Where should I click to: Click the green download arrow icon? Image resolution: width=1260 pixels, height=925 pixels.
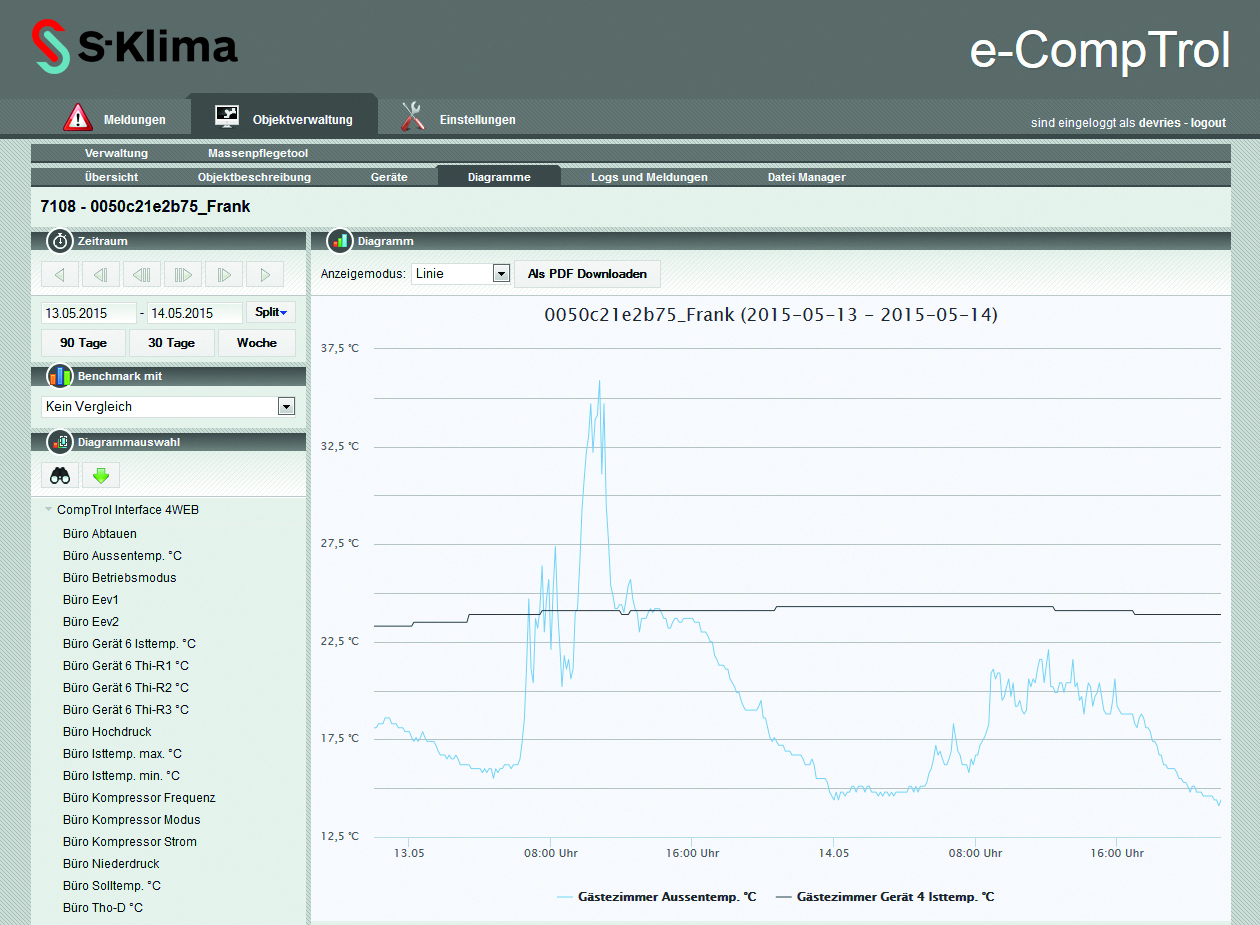100,476
